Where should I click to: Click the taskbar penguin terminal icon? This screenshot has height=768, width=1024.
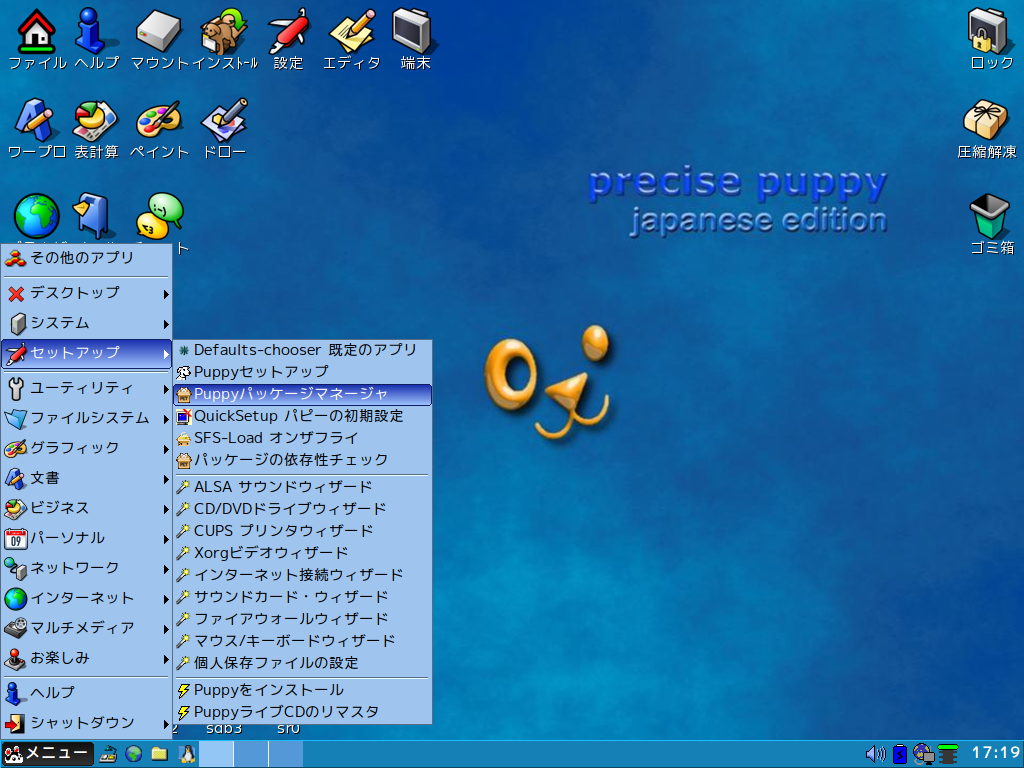[x=186, y=754]
